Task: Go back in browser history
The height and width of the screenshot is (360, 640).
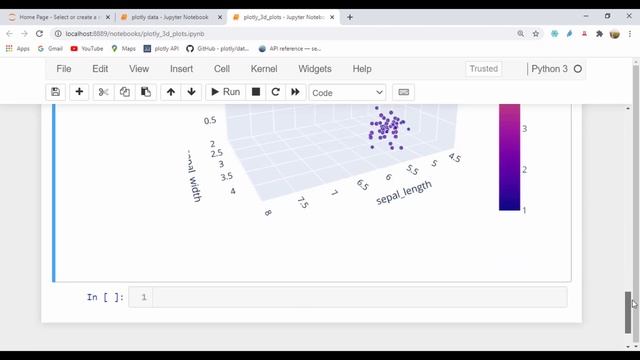Action: (x=9, y=34)
